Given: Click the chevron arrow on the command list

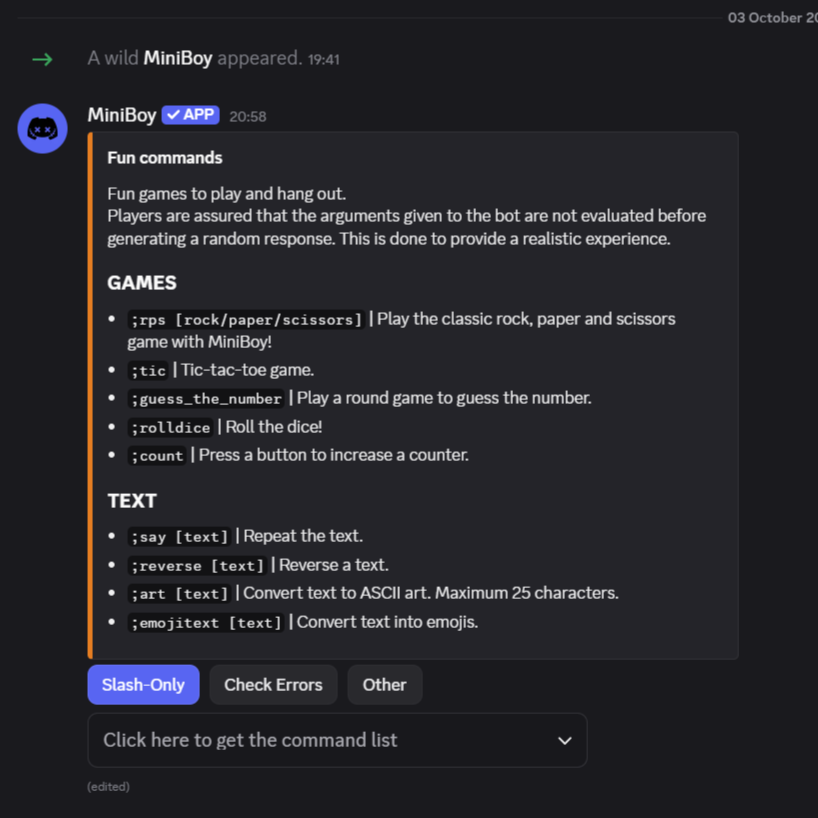Looking at the screenshot, I should [x=564, y=741].
